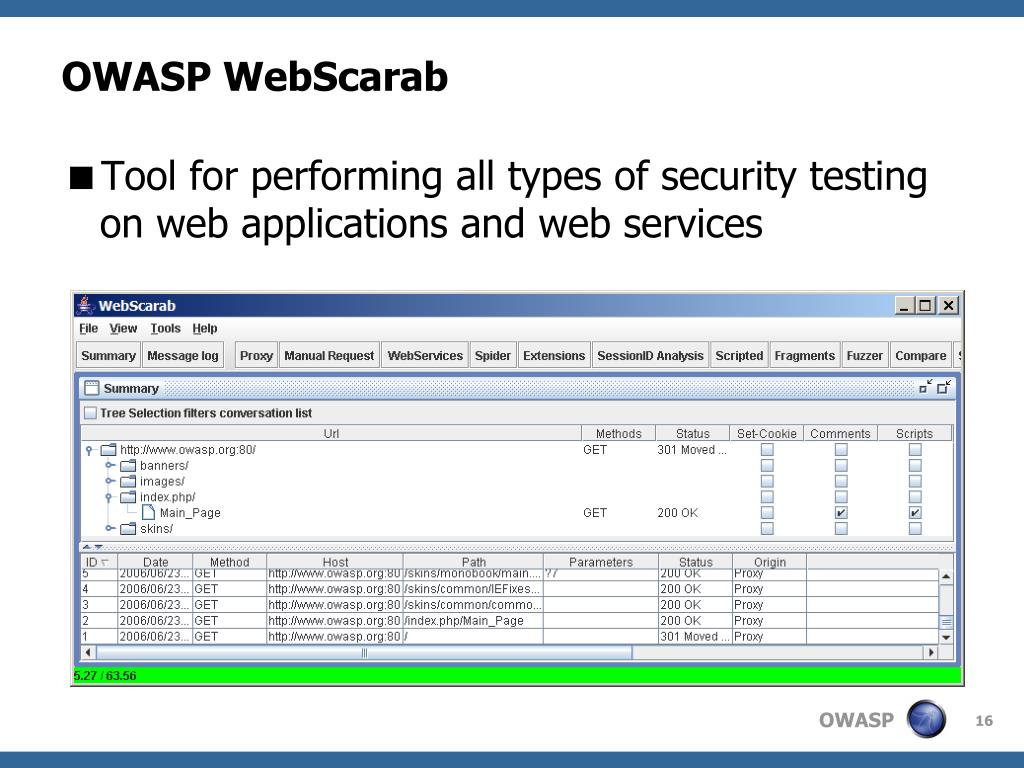1024x768 pixels.
Task: Toggle Scripts checkbox in skins/ row
Action: [x=915, y=528]
